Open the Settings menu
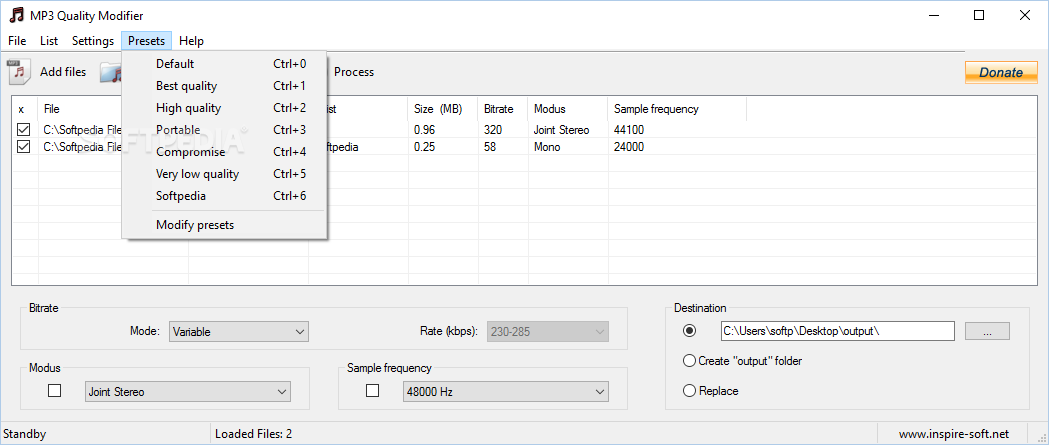Image resolution: width=1049 pixels, height=445 pixels. [x=93, y=41]
